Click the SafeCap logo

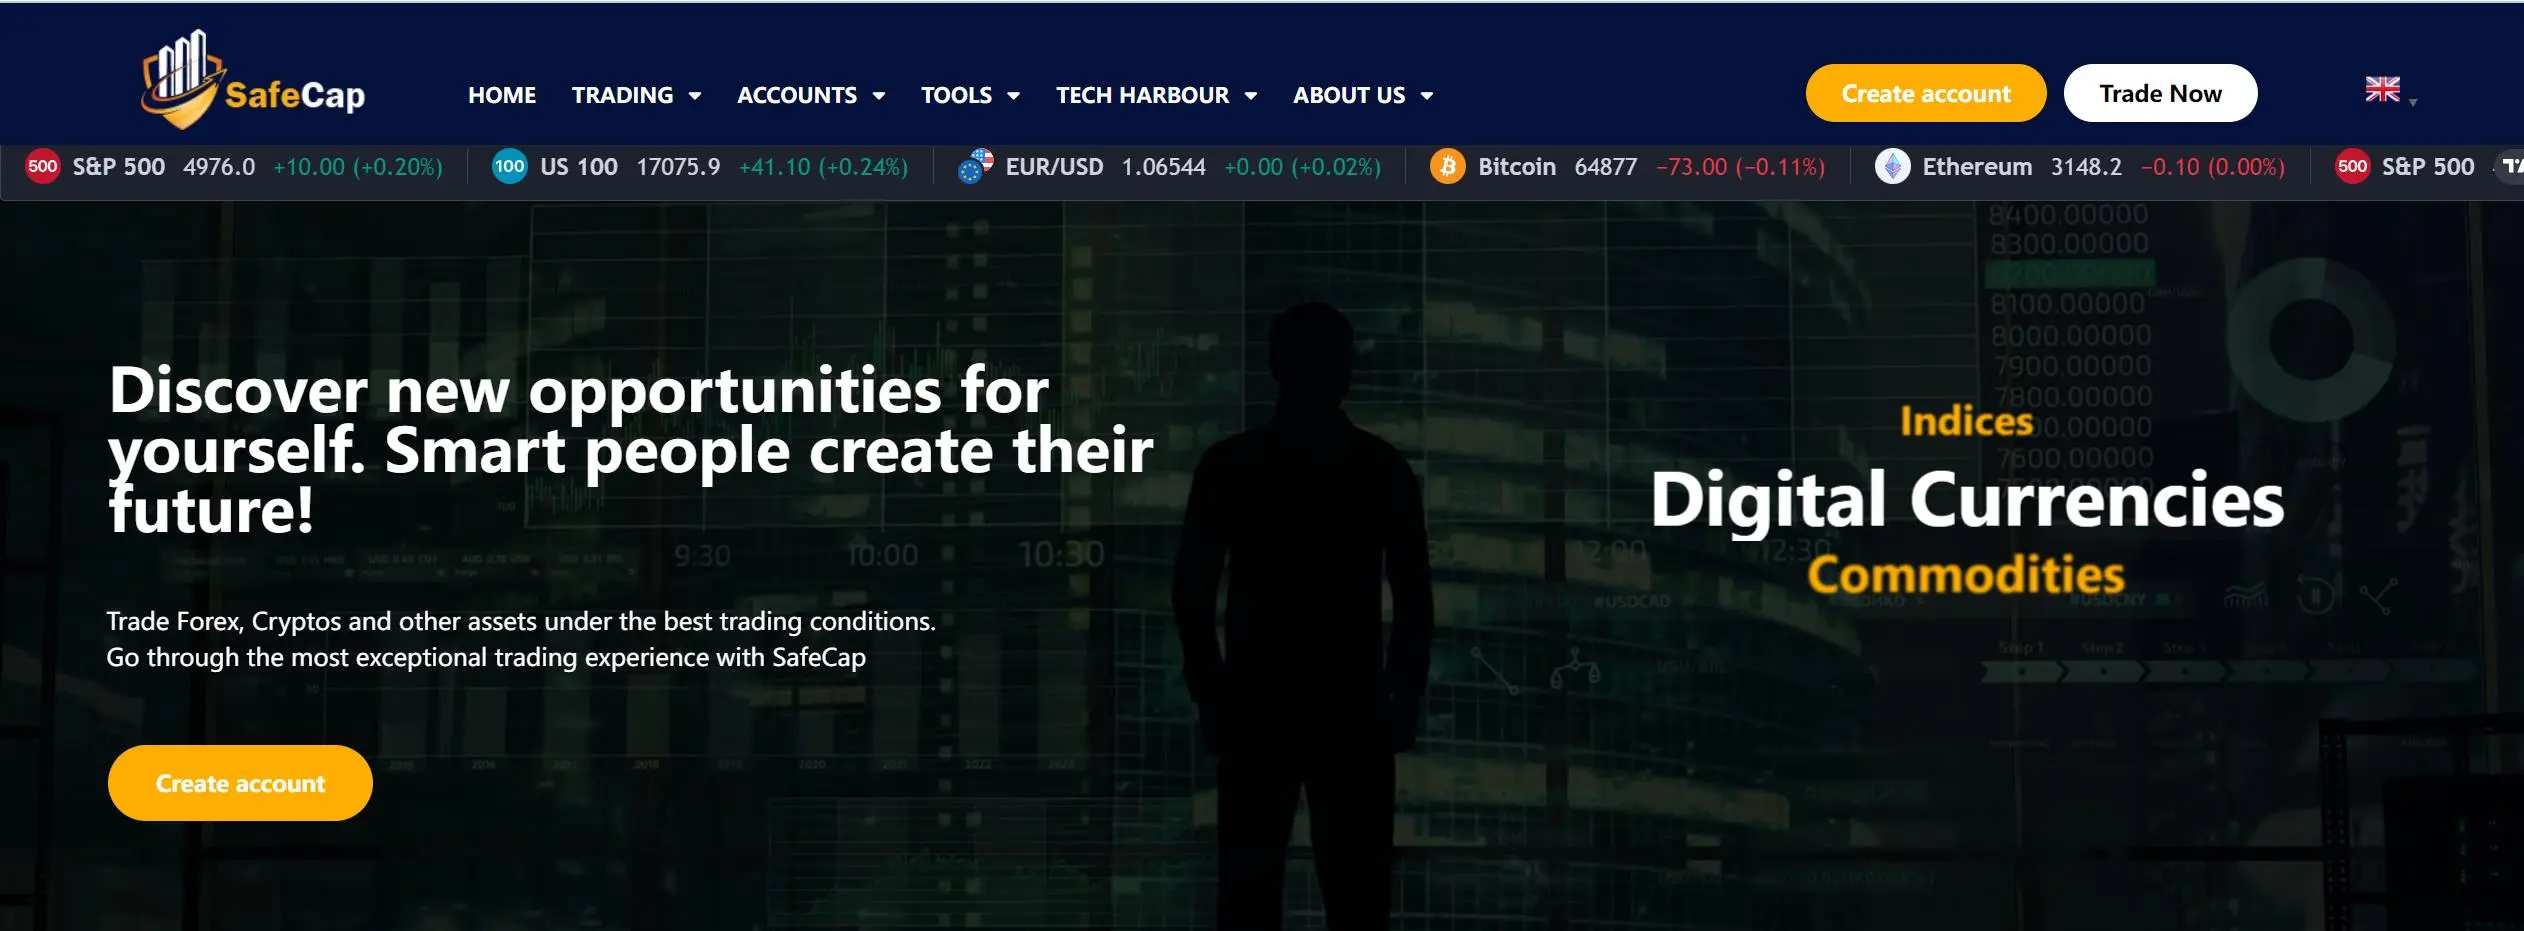(x=253, y=80)
